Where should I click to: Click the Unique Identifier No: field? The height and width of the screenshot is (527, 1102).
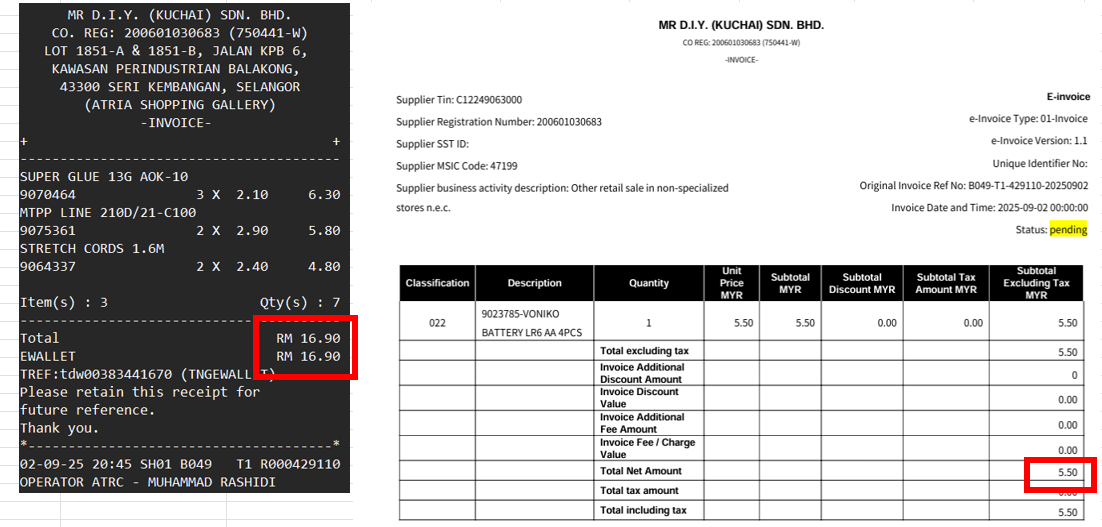point(1040,164)
